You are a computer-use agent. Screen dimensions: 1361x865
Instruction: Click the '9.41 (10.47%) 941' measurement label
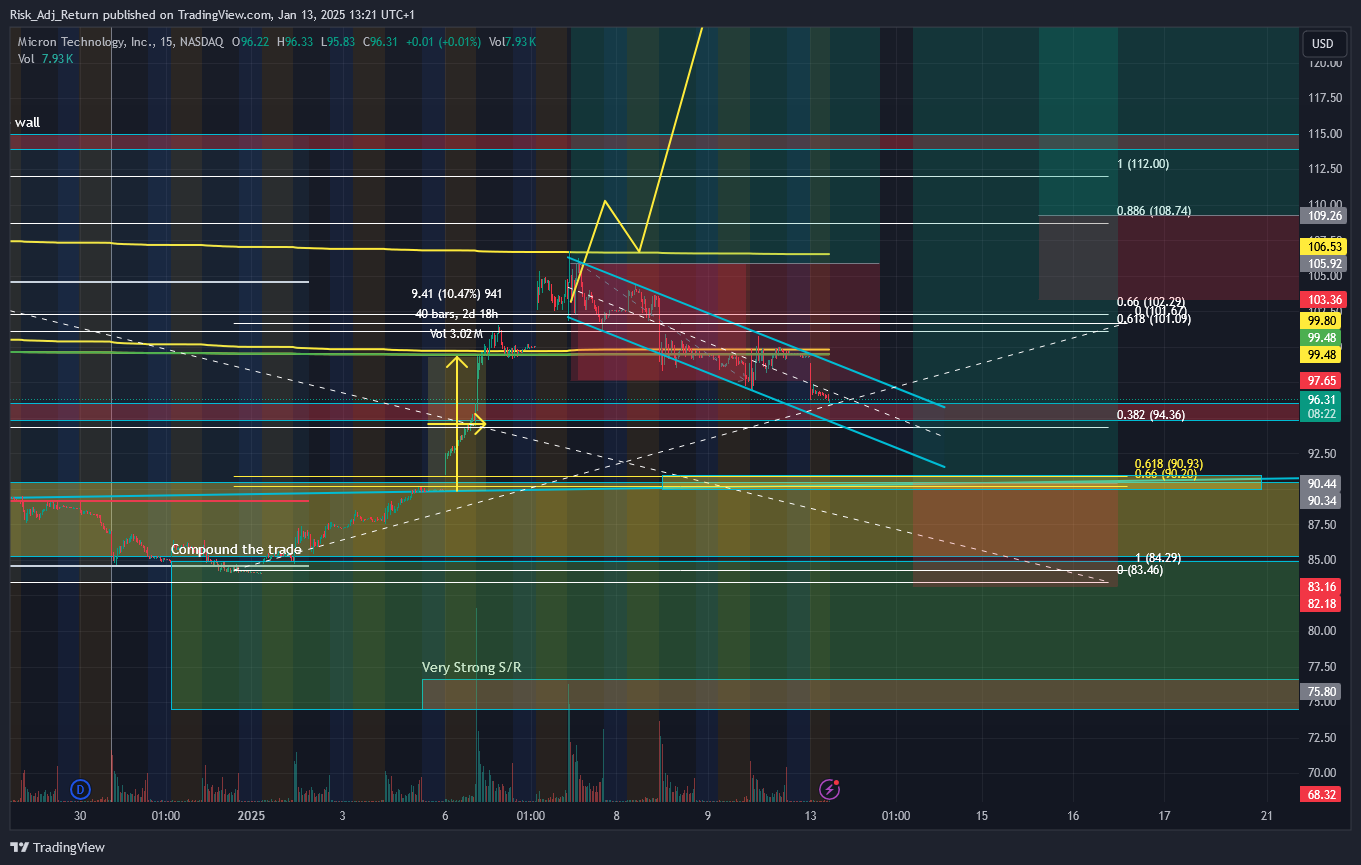coord(457,294)
